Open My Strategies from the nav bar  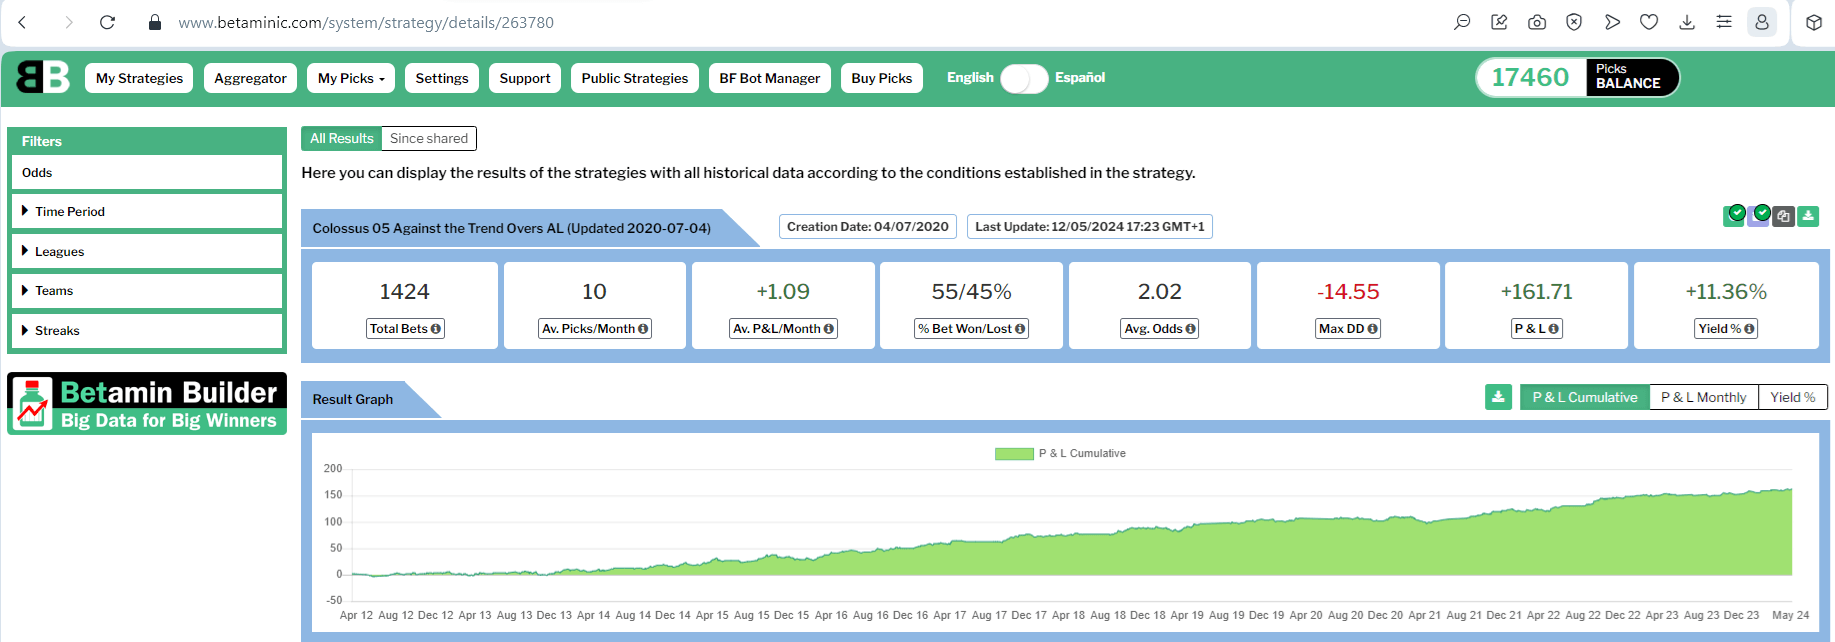pos(140,78)
